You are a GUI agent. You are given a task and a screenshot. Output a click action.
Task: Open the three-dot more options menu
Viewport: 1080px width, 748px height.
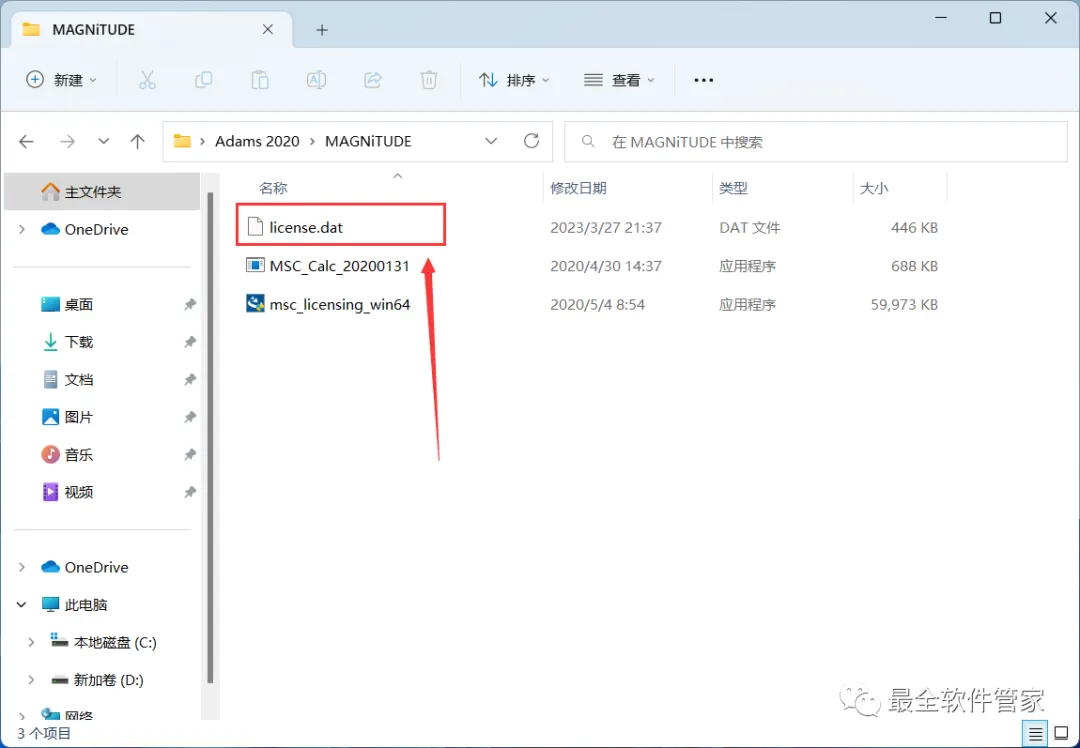[703, 81]
